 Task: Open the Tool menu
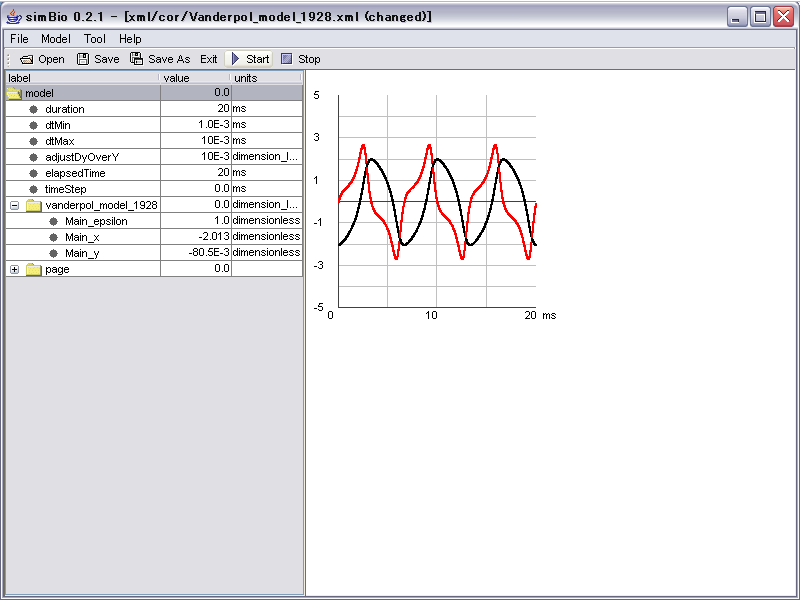(x=95, y=39)
